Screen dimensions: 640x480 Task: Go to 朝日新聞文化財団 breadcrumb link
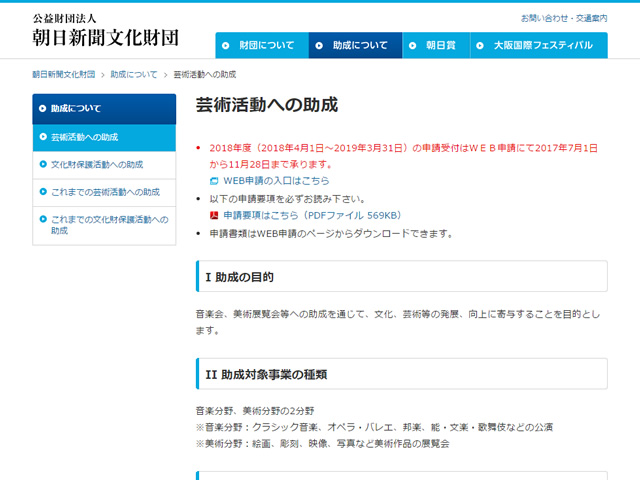(x=64, y=74)
